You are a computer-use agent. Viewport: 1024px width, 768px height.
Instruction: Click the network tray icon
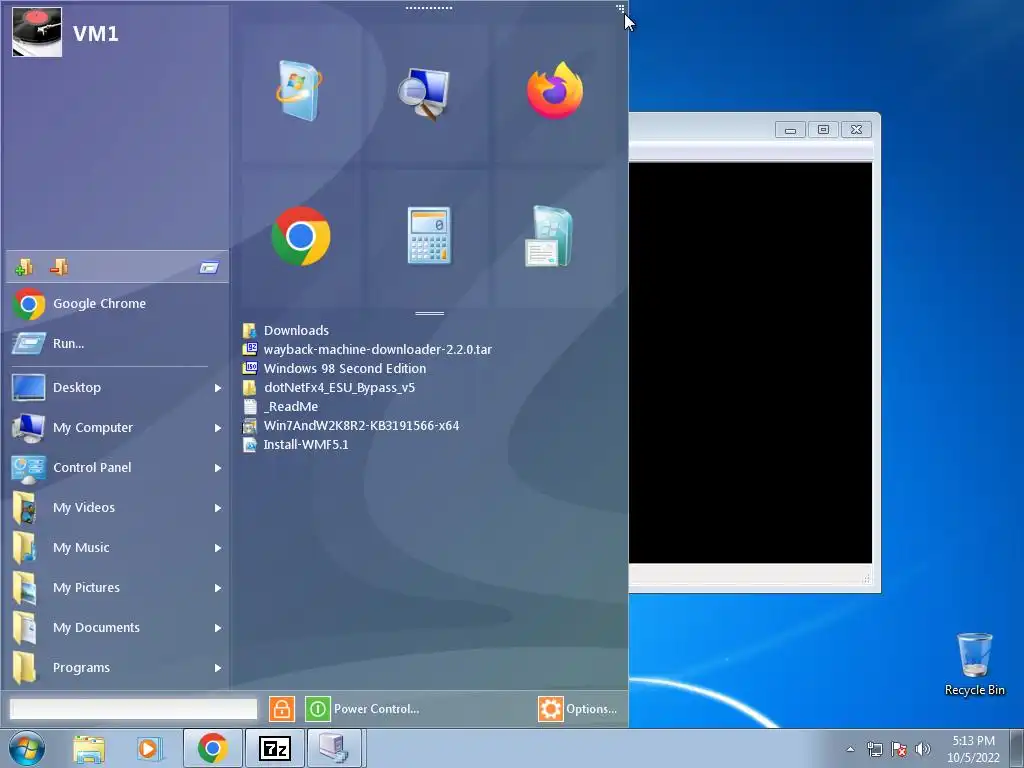[x=874, y=749]
